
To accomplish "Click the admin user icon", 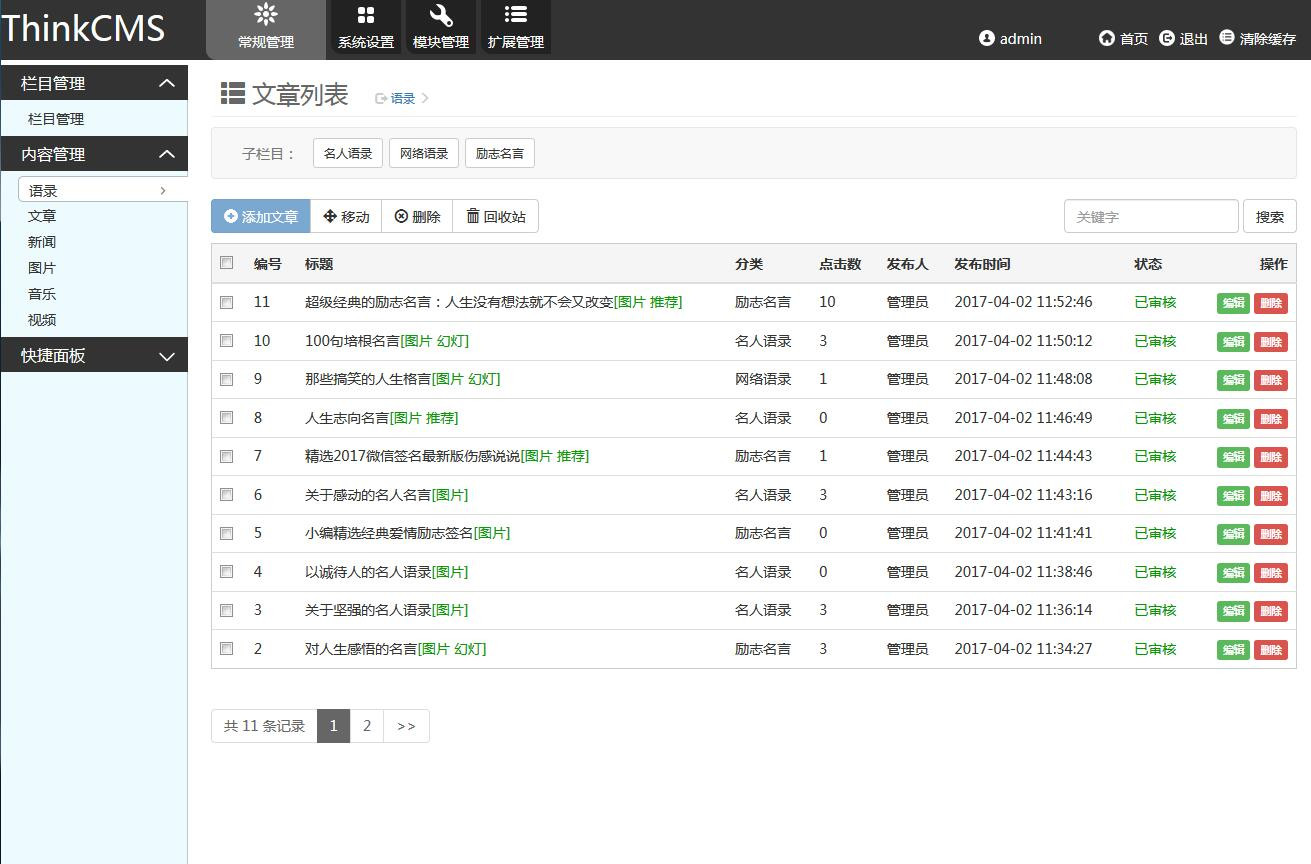I will point(987,38).
